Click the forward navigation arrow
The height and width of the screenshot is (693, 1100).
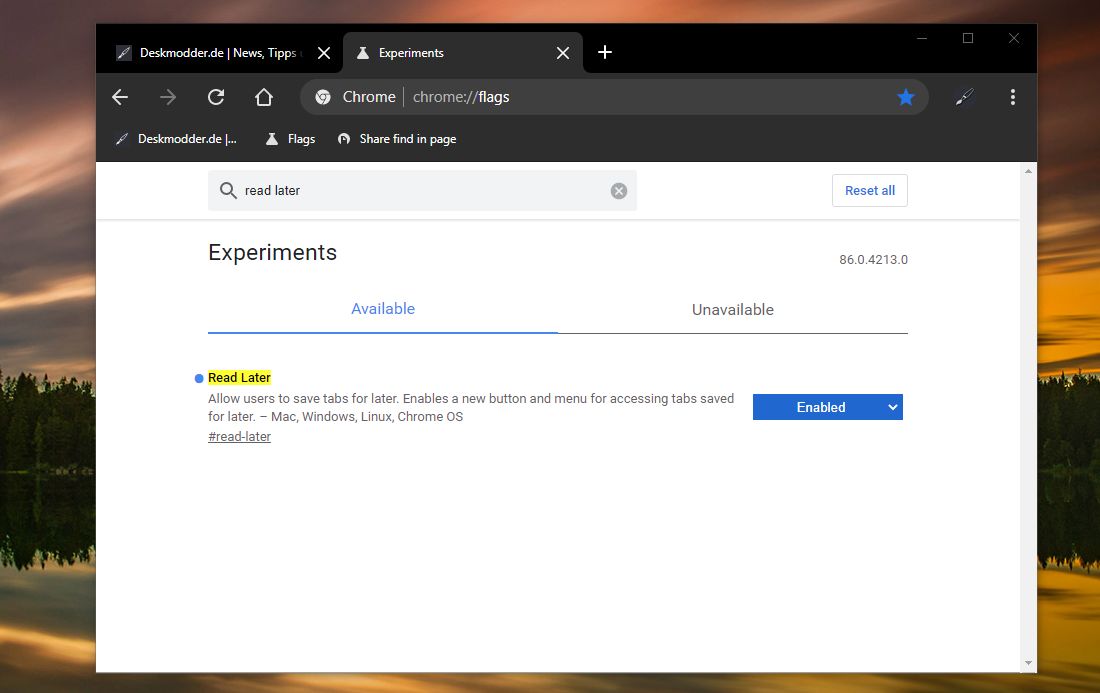tap(168, 97)
